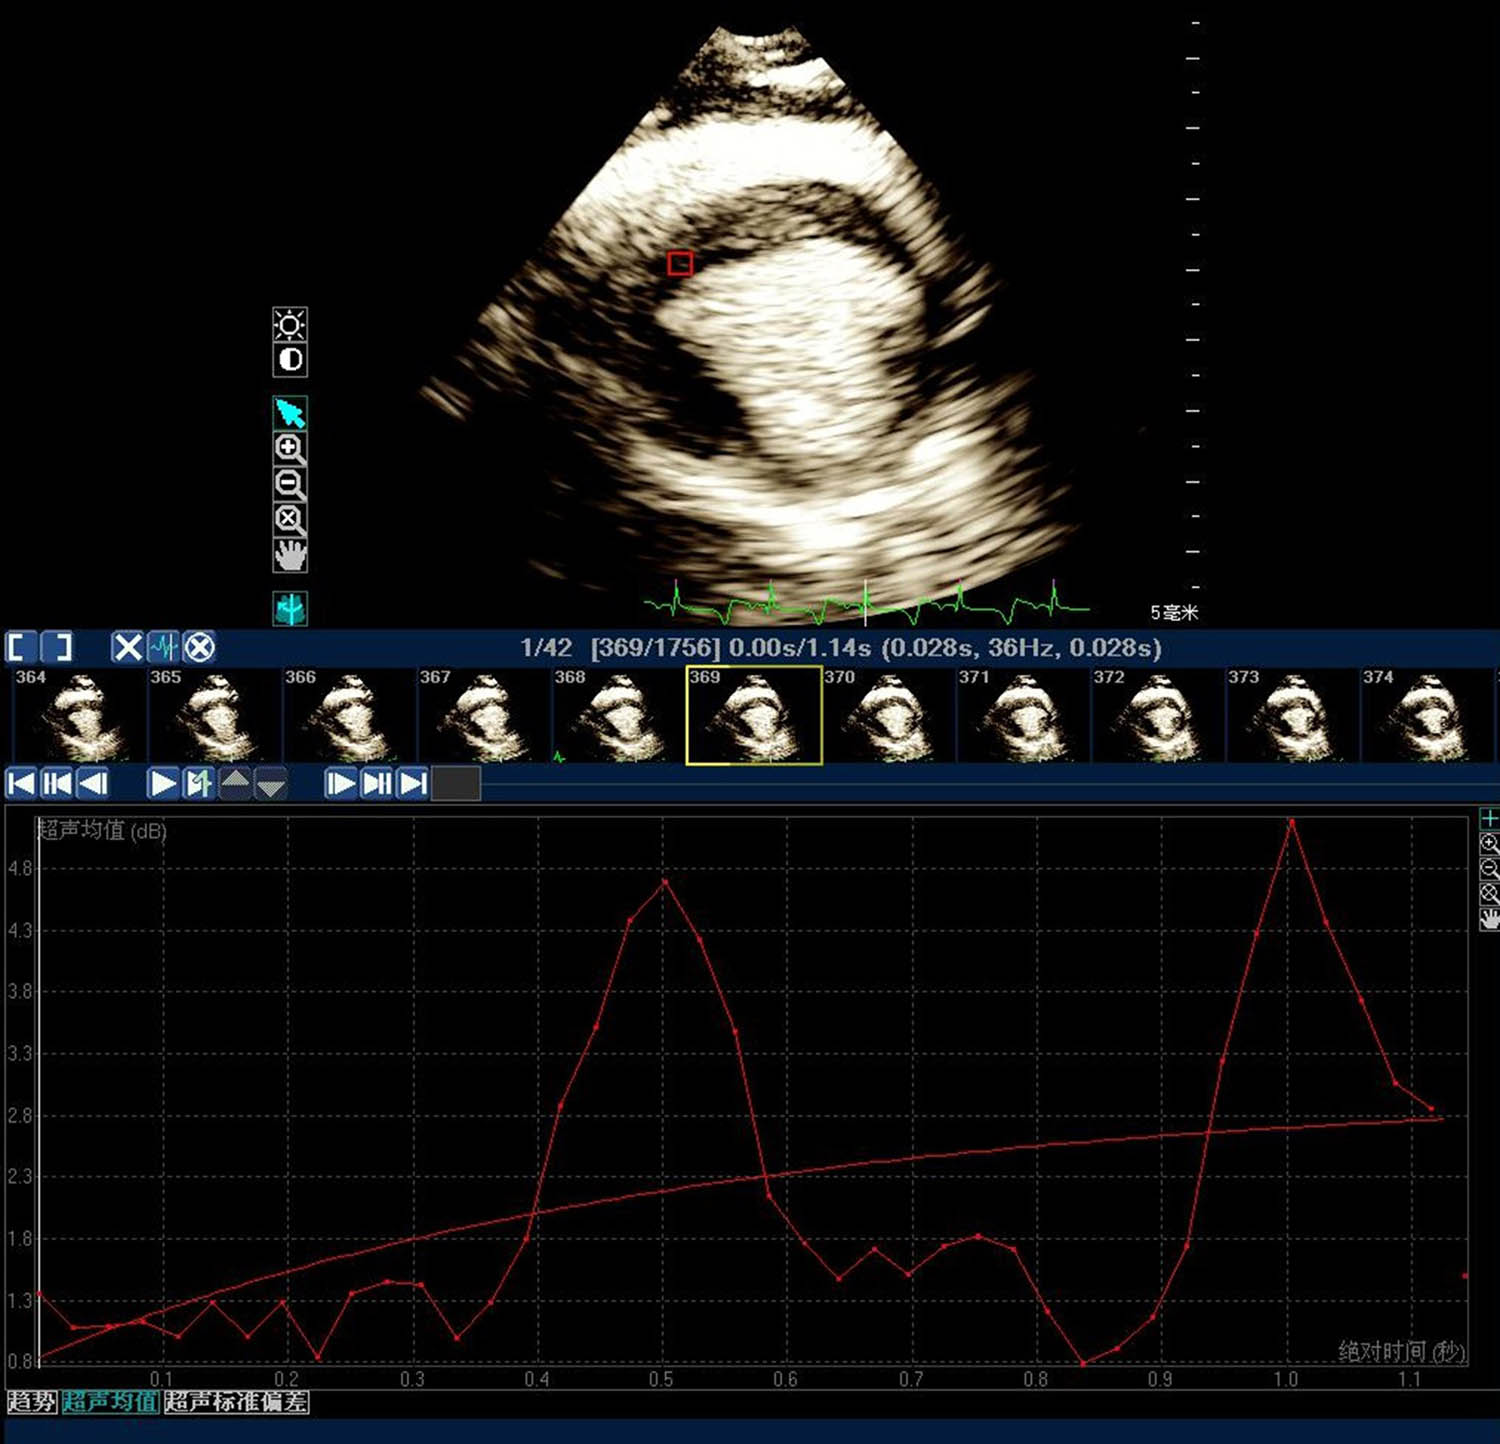Open the 趋势 tab

click(32, 1402)
